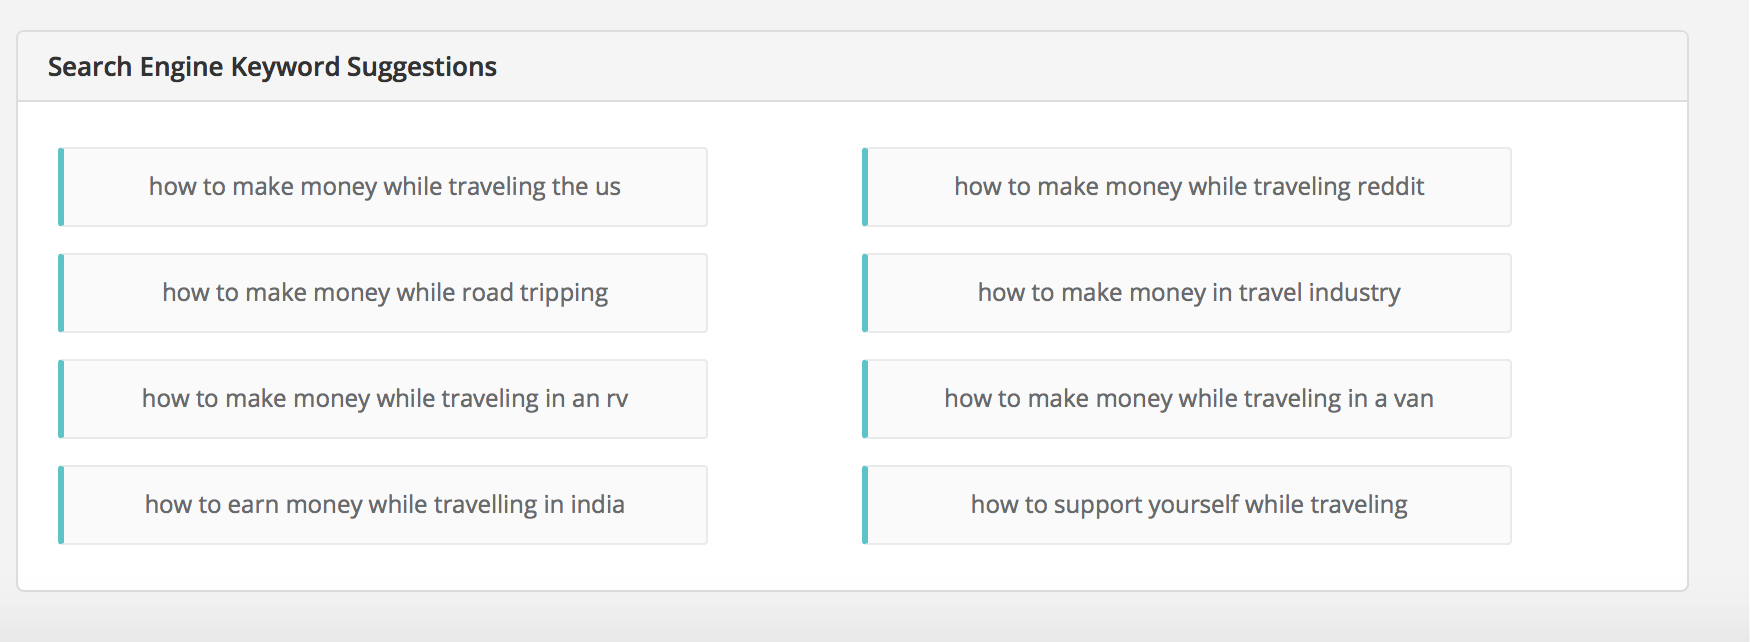Click the teal indicator on the "rv" keyword box
1750x642 pixels.
[62, 398]
